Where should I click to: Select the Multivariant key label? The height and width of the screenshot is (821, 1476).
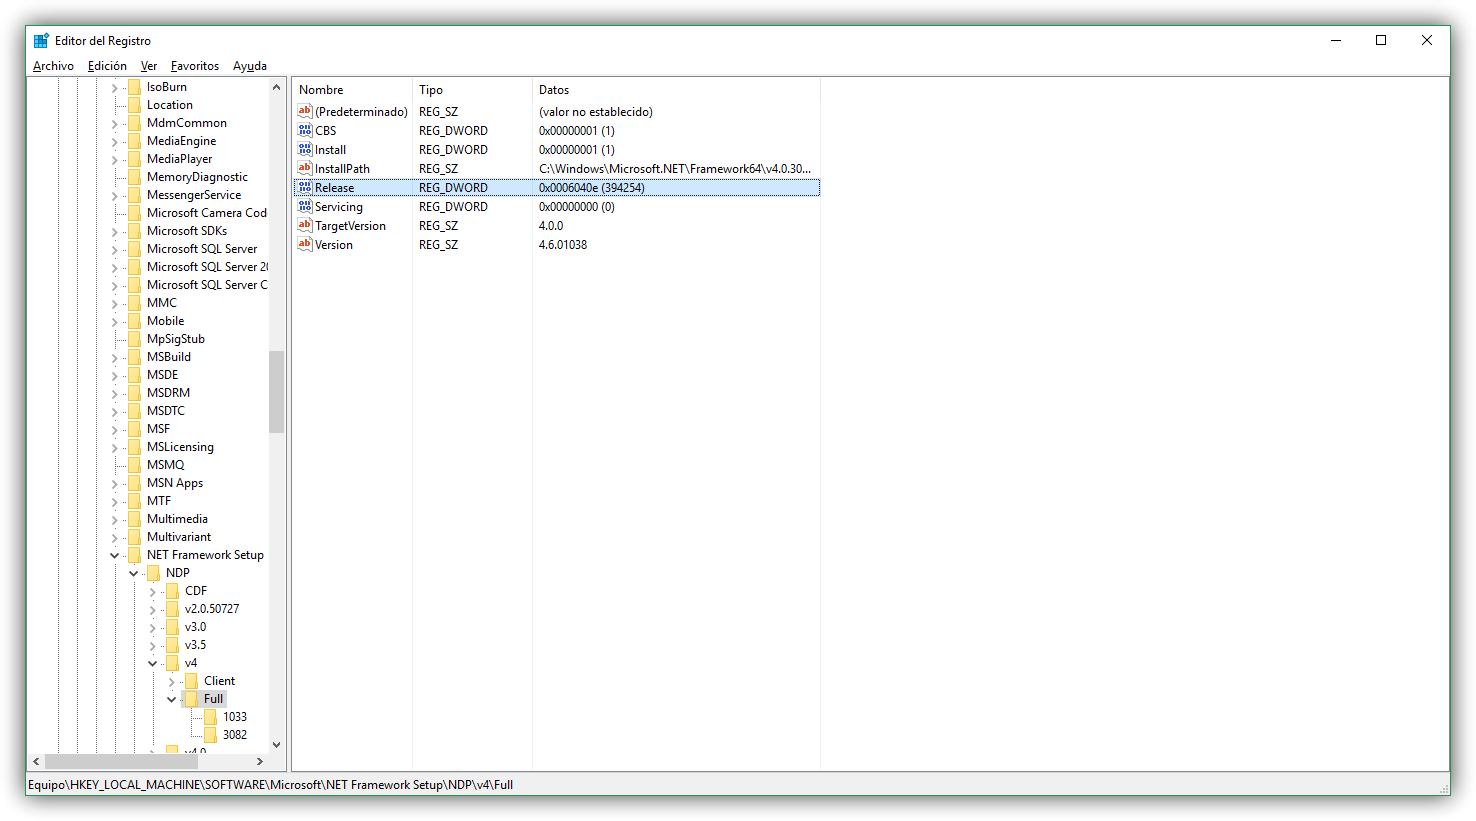tap(179, 537)
